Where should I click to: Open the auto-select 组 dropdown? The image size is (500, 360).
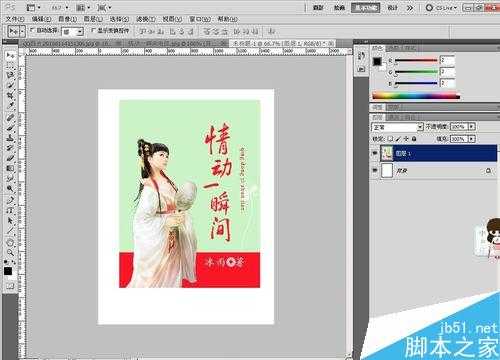pos(72,32)
